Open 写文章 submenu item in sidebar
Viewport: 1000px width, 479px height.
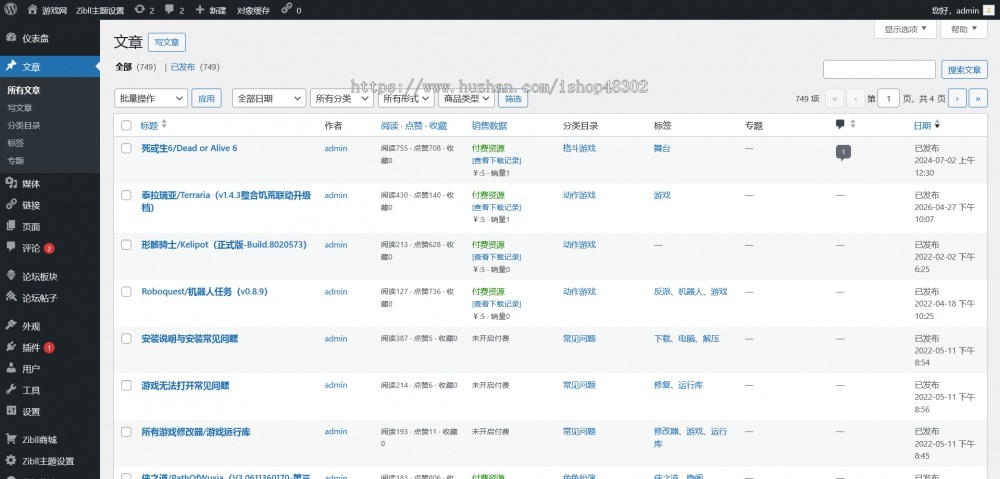[20, 108]
